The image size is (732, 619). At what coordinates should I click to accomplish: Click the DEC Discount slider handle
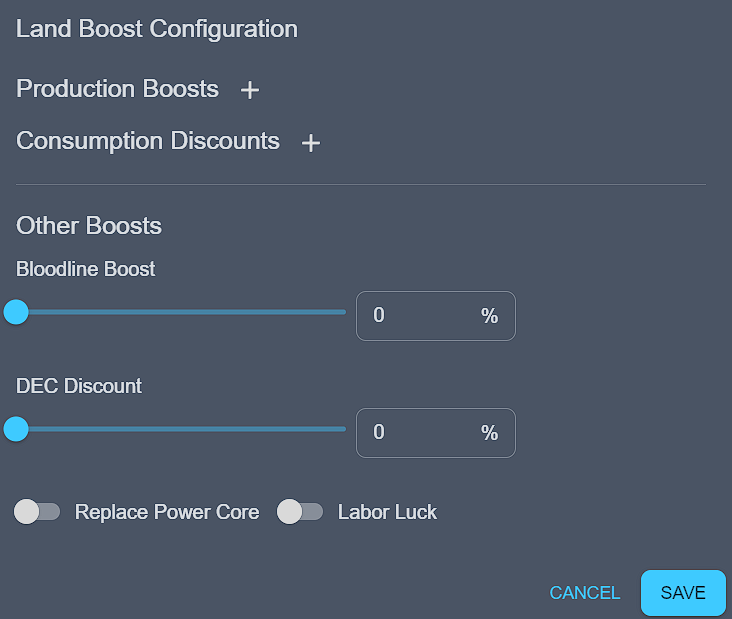tap(16, 429)
